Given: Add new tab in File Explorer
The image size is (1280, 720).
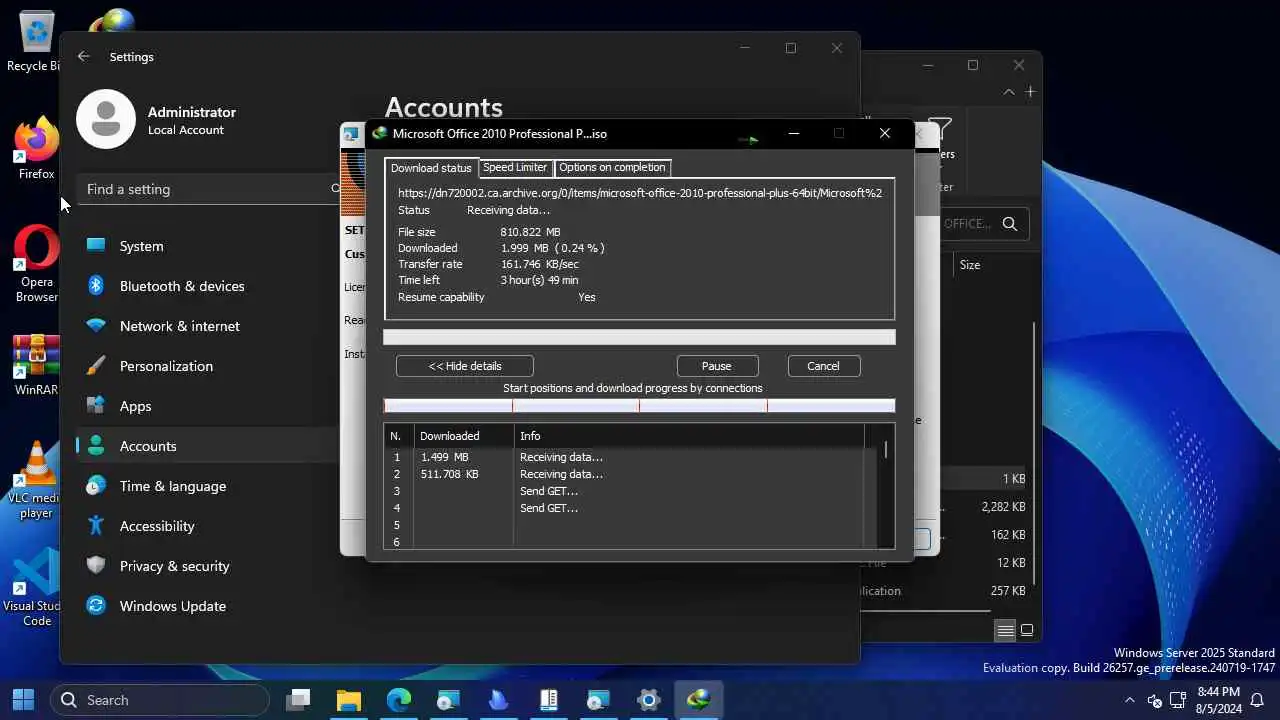Looking at the screenshot, I should click(x=1030, y=92).
